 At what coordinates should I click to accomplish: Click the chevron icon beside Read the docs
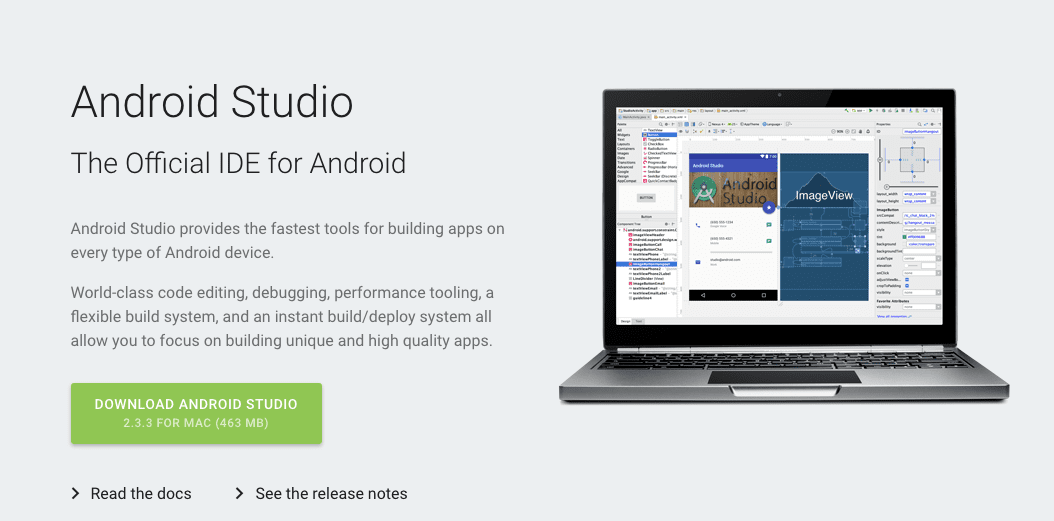tap(75, 494)
